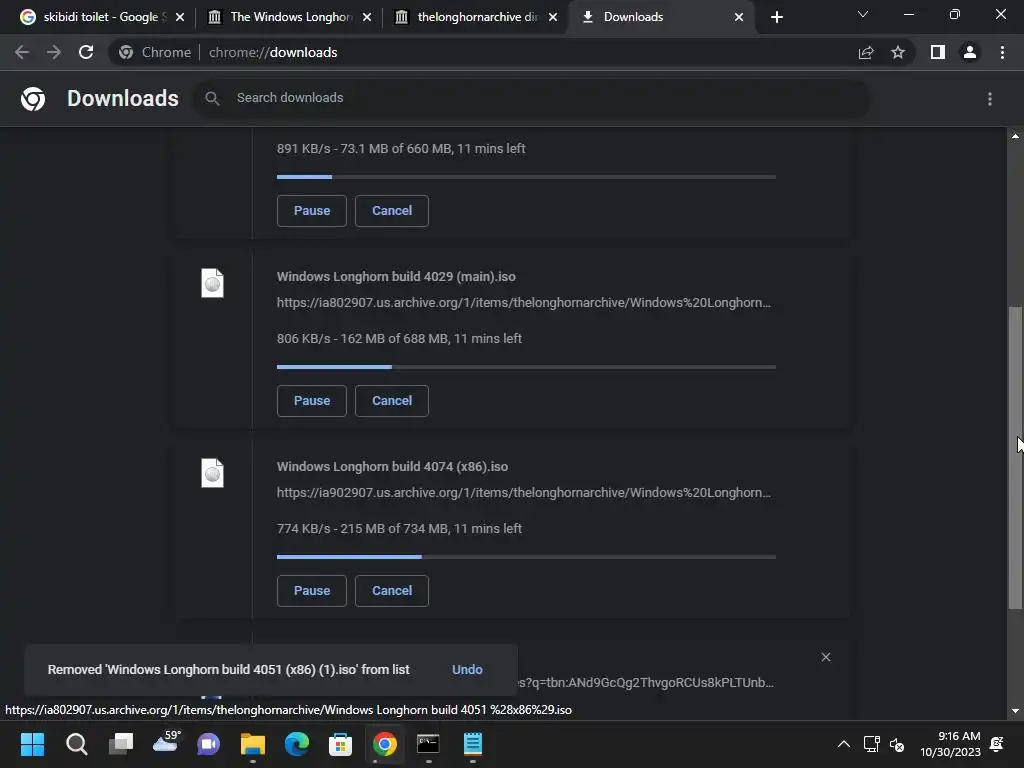
Task: Open the Notepad app on taskbar
Action: pos(473,744)
